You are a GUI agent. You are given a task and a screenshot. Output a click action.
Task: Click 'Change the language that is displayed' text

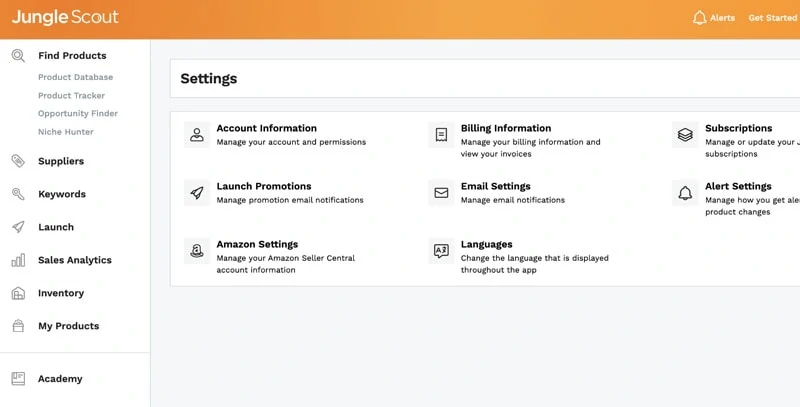[x=534, y=259]
